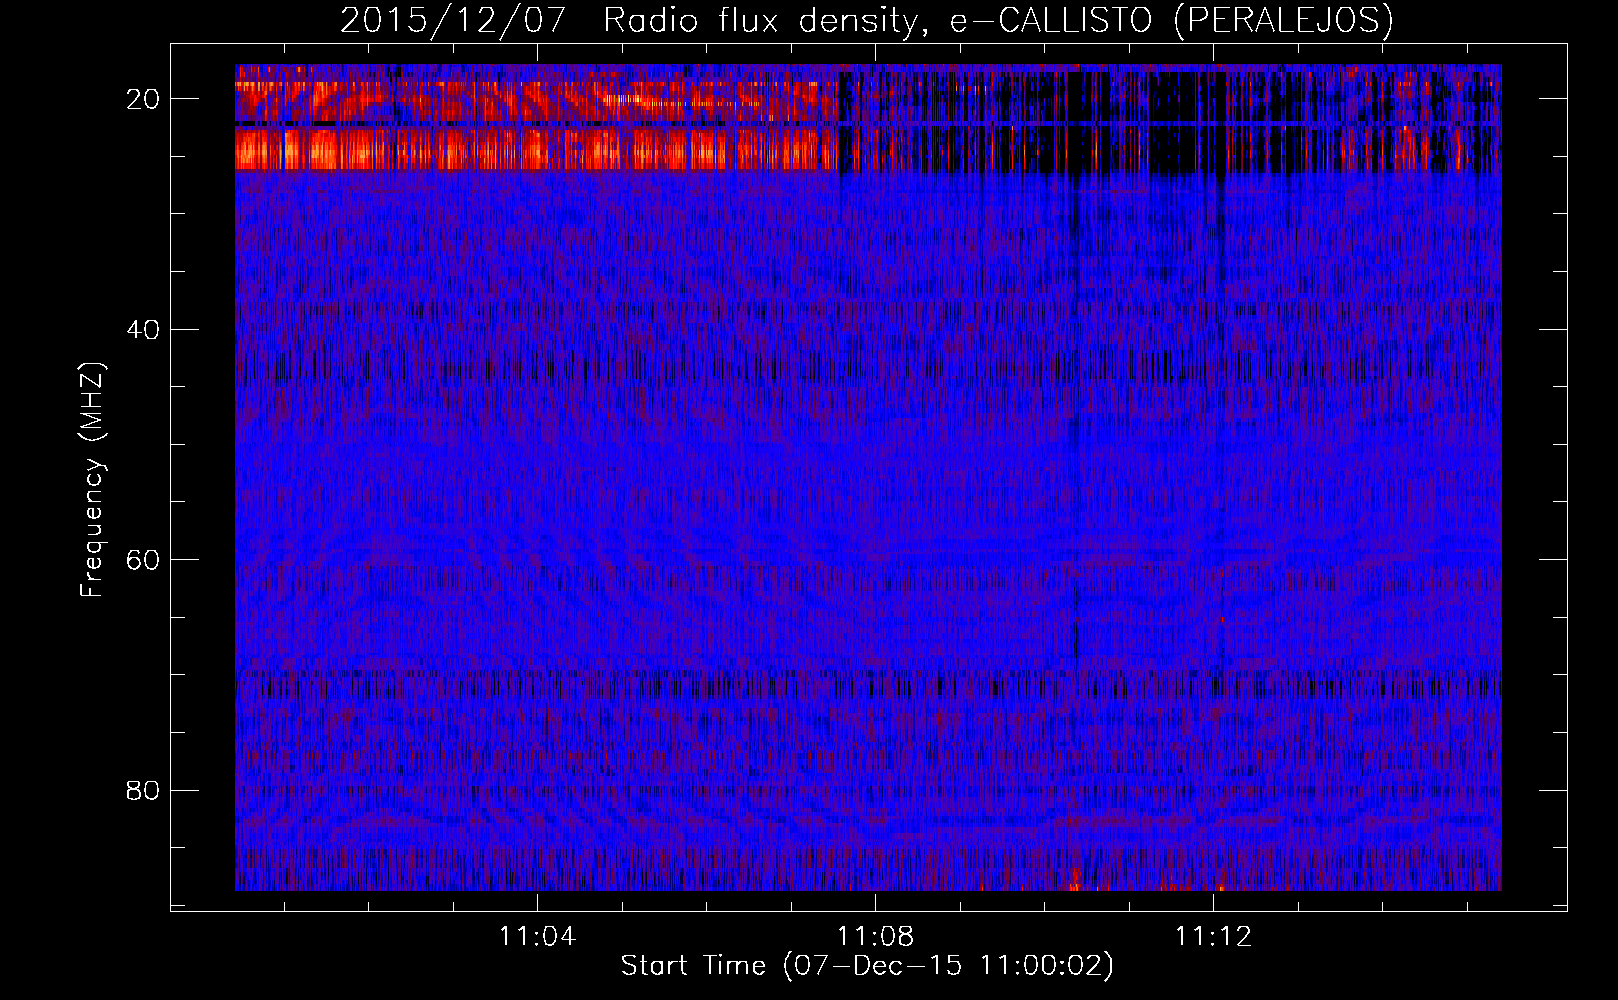Click the "40" frequency tick label
Viewport: 1618px width, 1000px height.
click(x=143, y=329)
